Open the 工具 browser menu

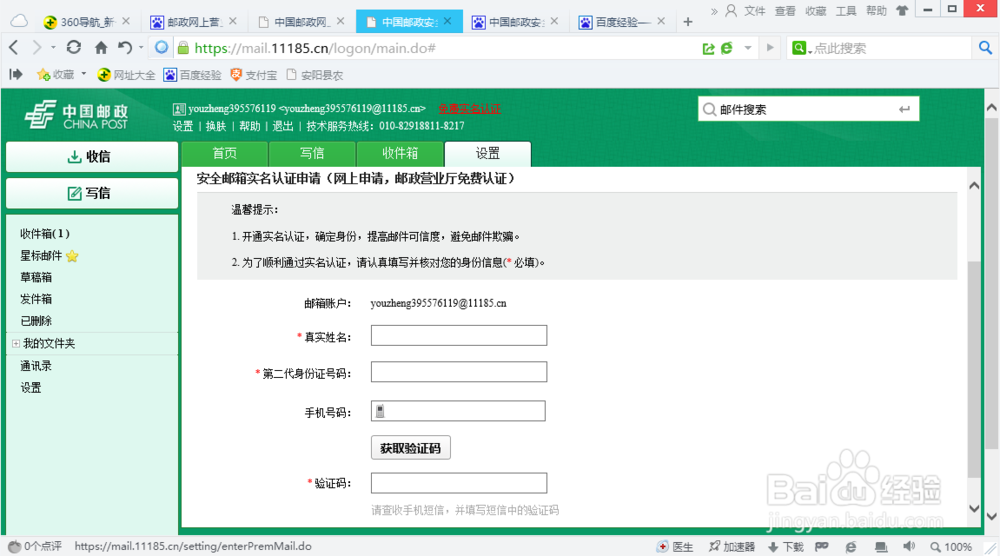(846, 11)
